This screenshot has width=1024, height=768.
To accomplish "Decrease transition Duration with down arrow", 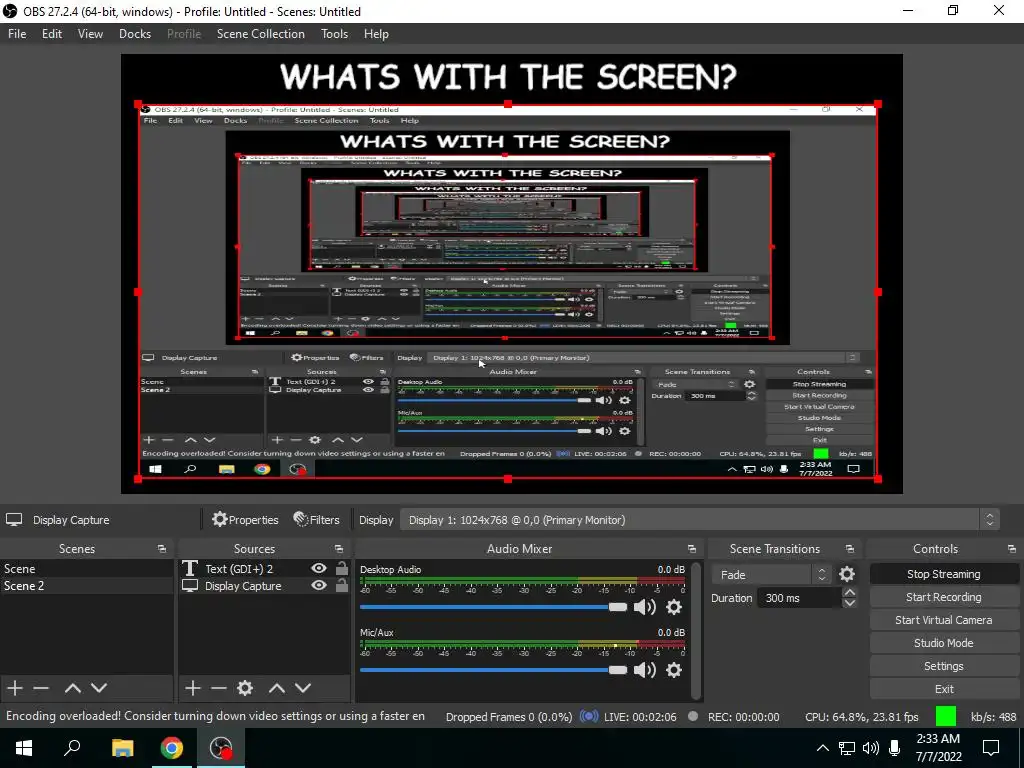I will click(x=850, y=603).
